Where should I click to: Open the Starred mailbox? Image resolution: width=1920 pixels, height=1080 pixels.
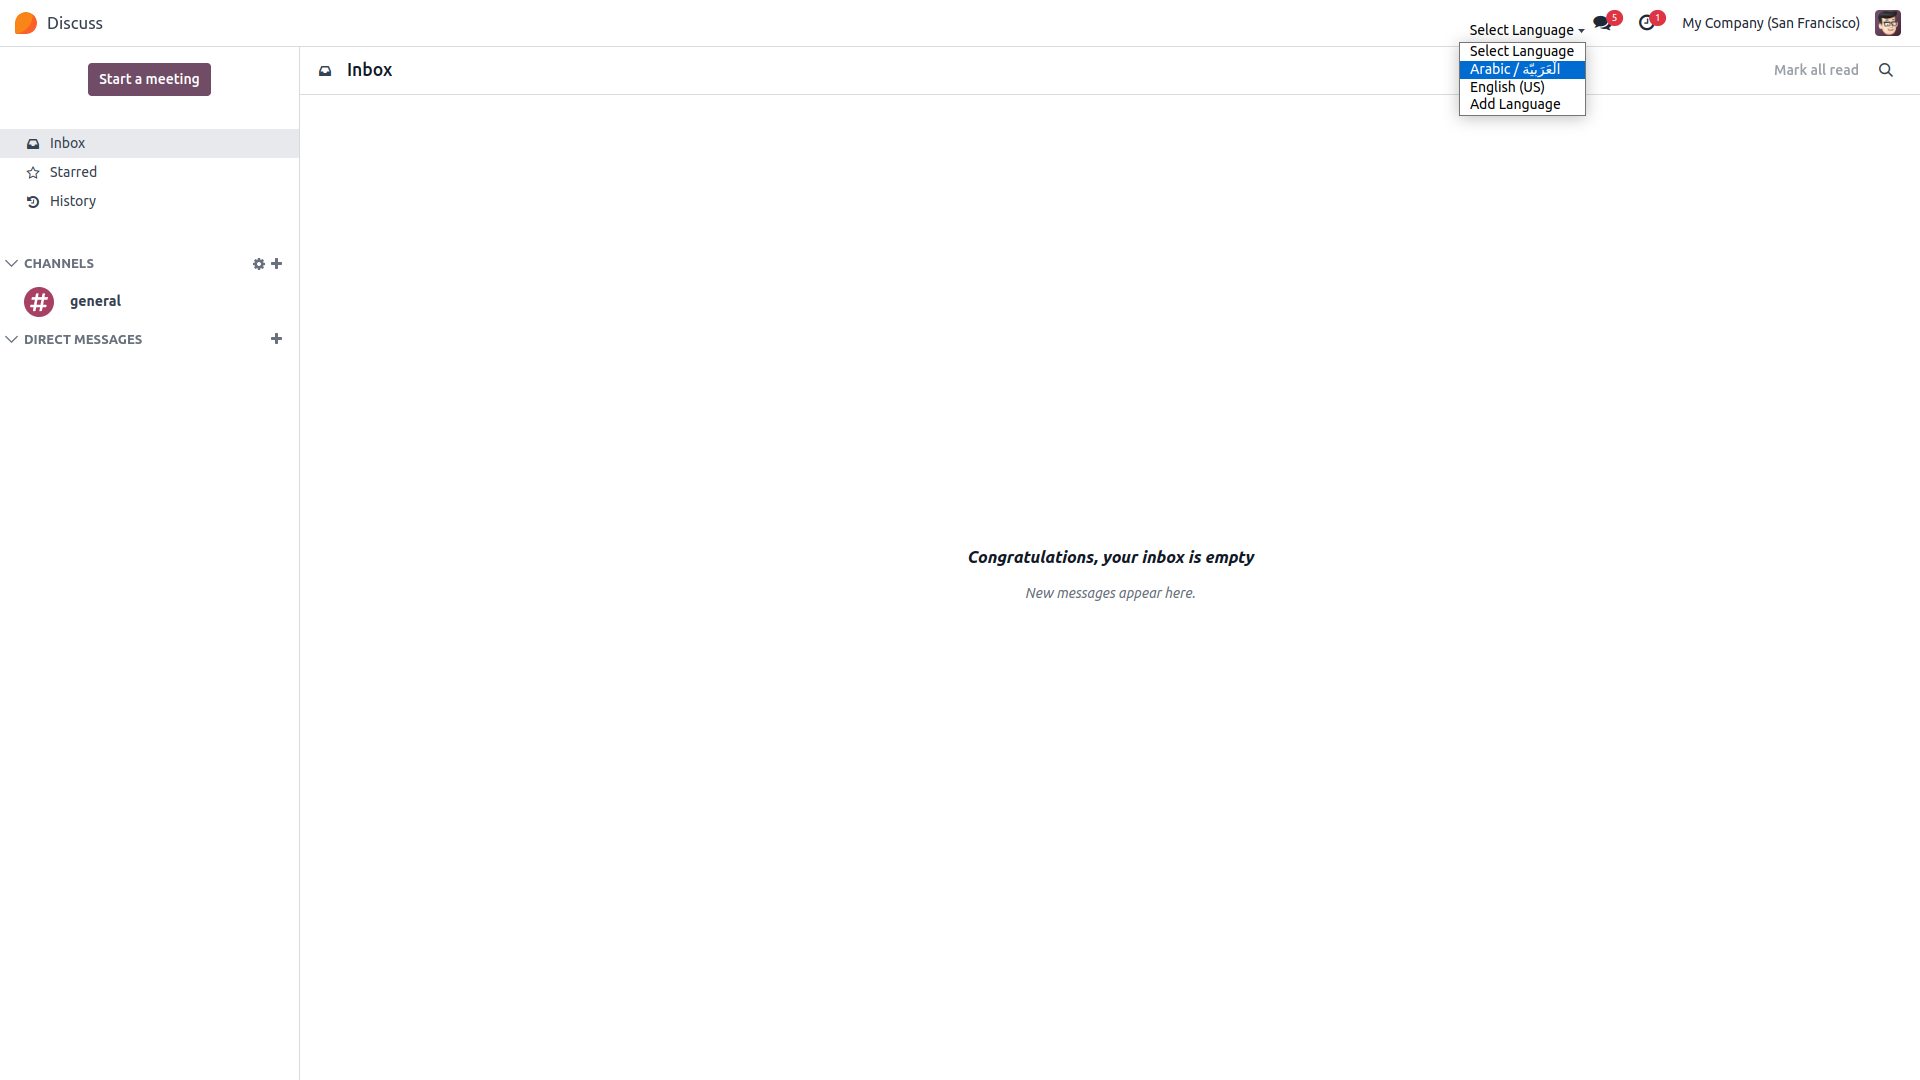pos(73,172)
